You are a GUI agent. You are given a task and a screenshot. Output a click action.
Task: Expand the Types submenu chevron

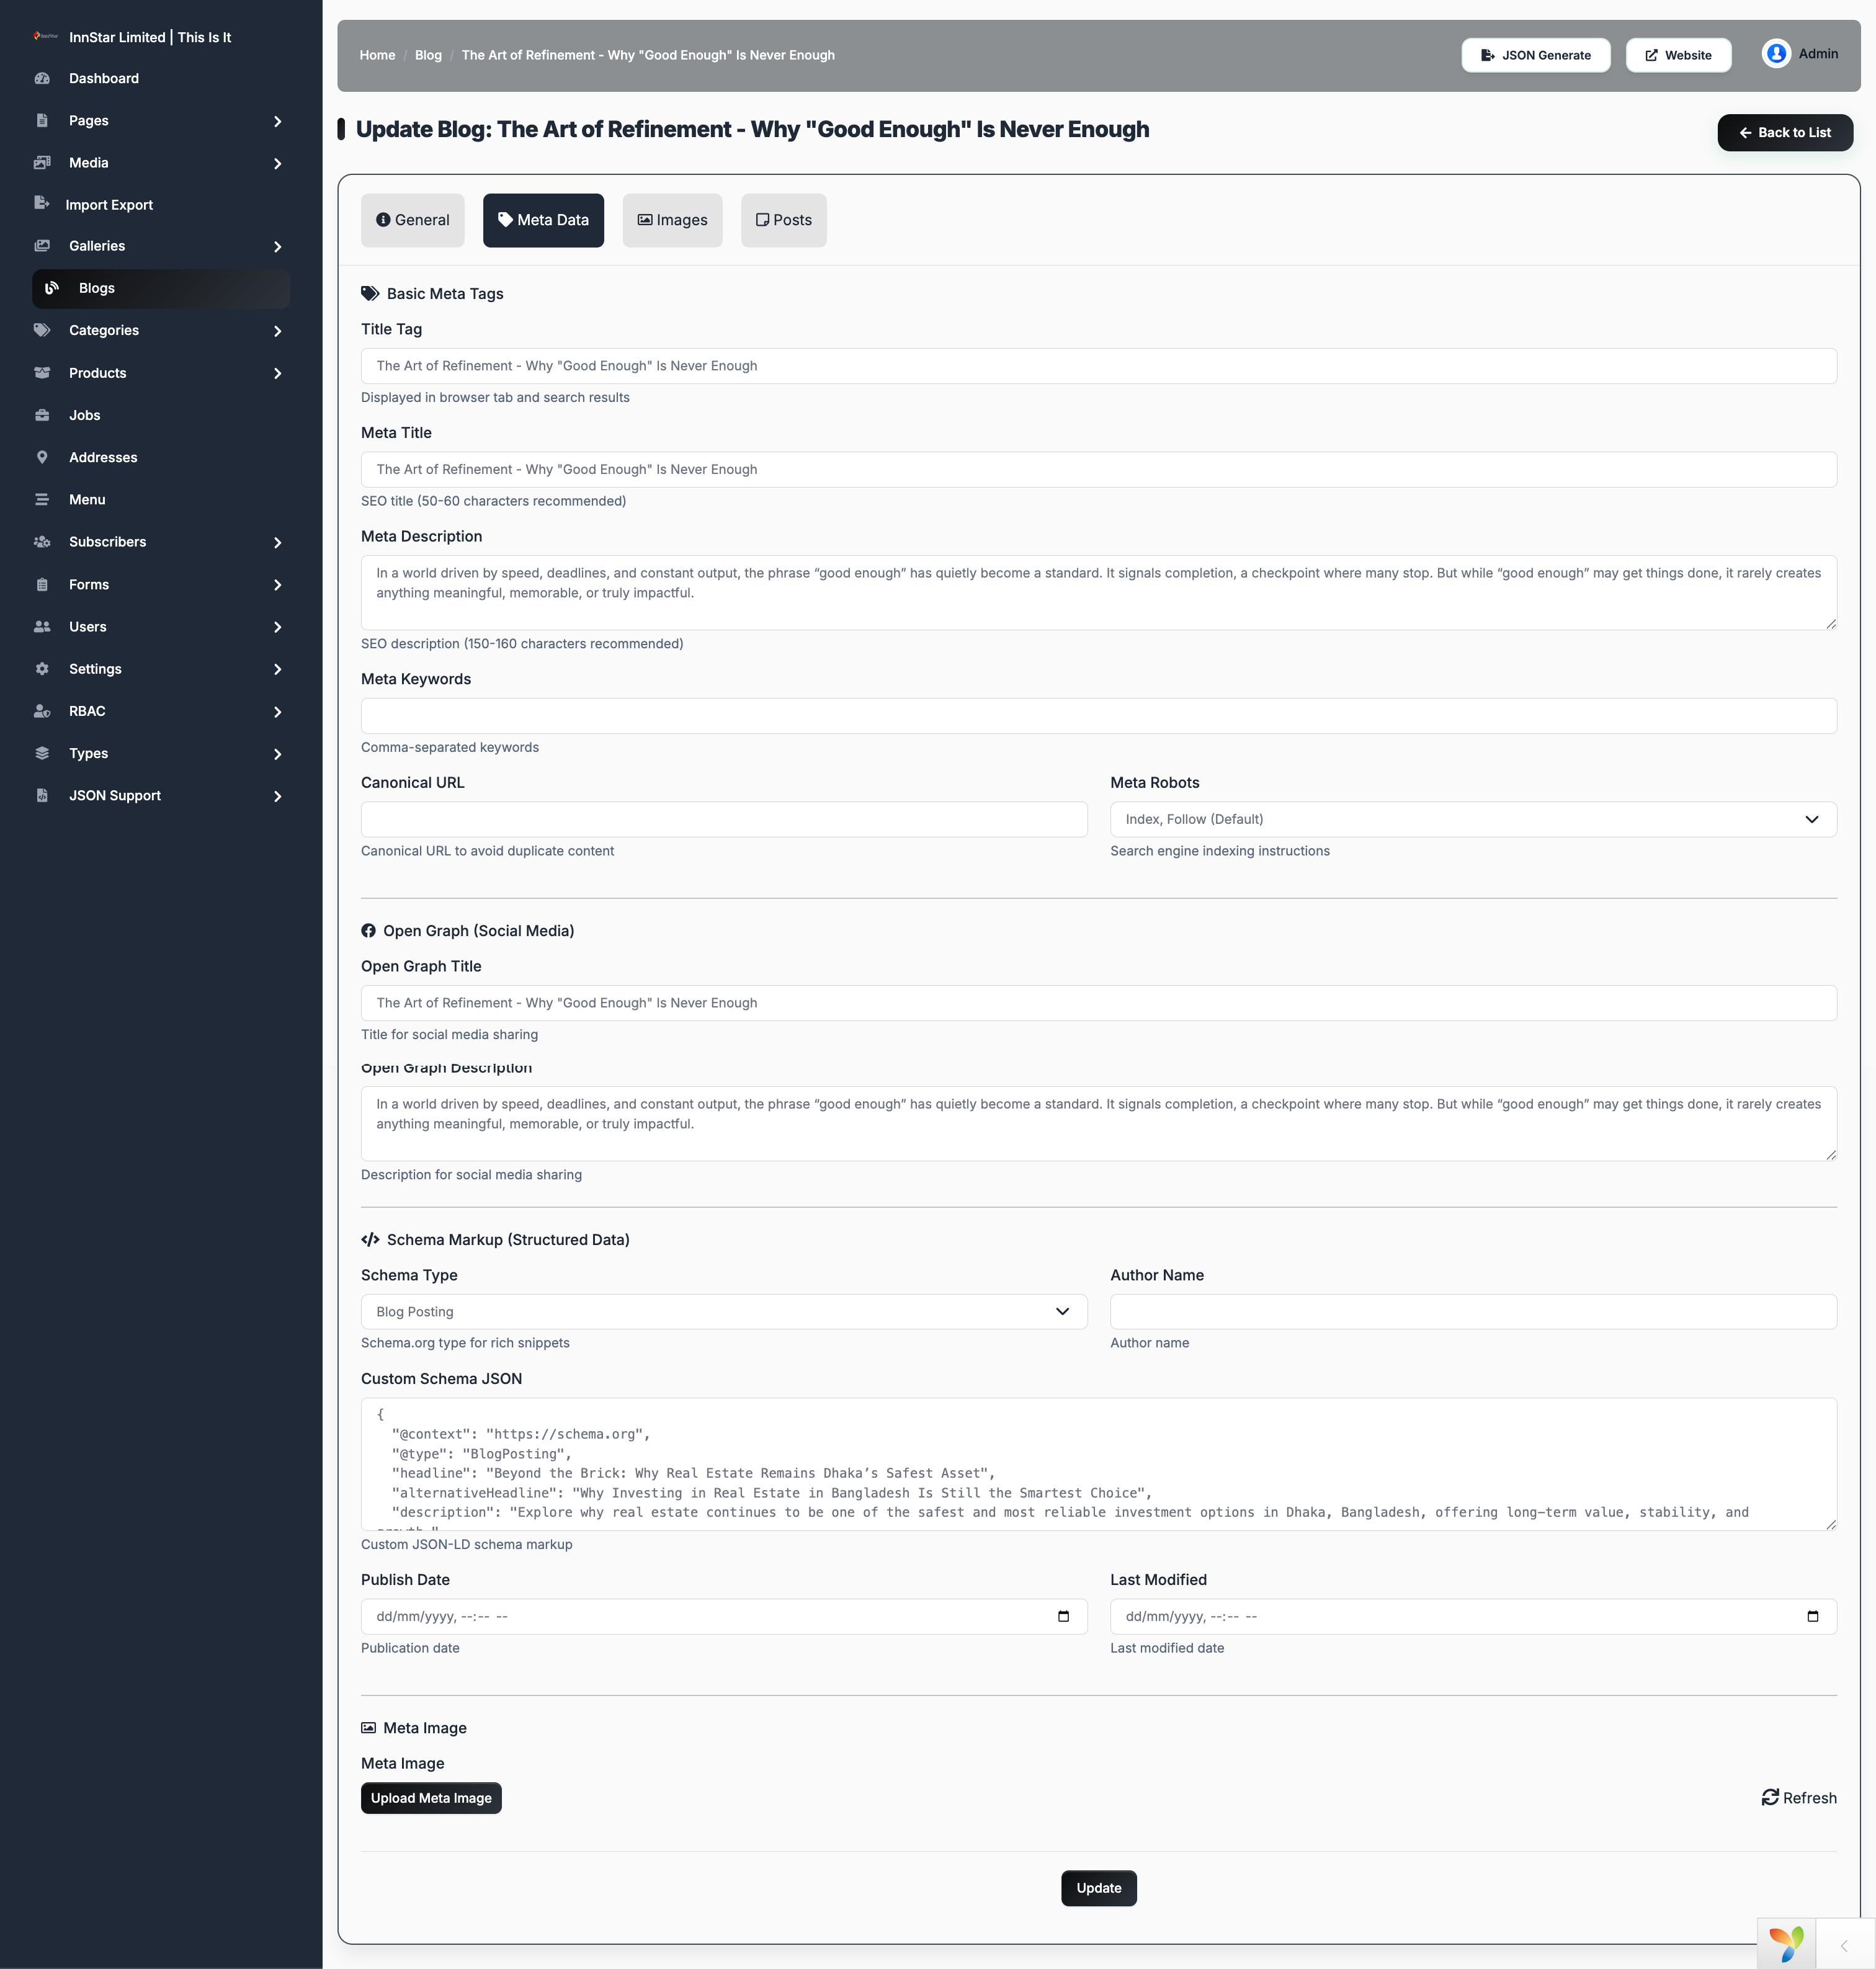click(x=278, y=754)
